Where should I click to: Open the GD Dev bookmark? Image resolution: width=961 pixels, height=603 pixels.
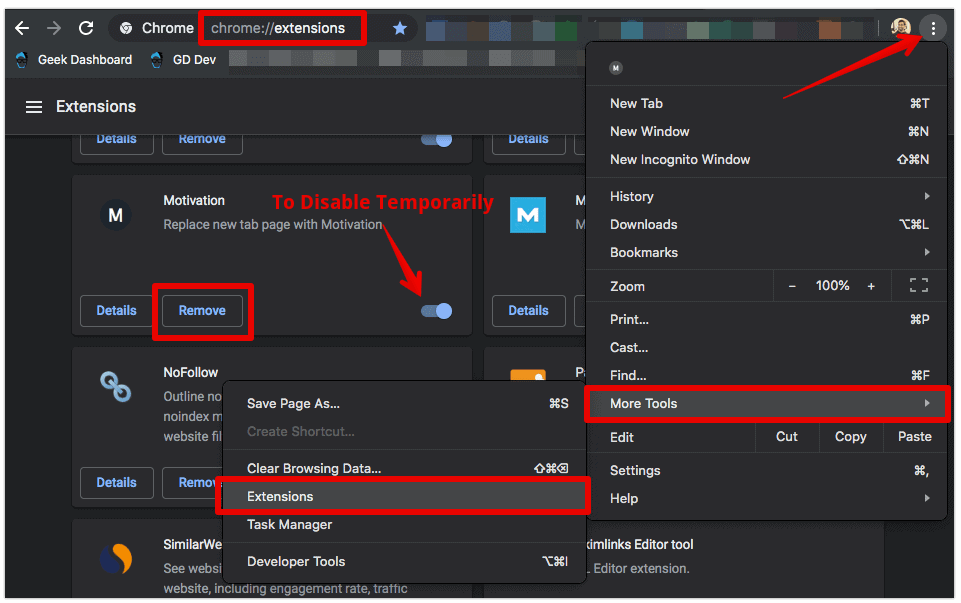tap(183, 60)
